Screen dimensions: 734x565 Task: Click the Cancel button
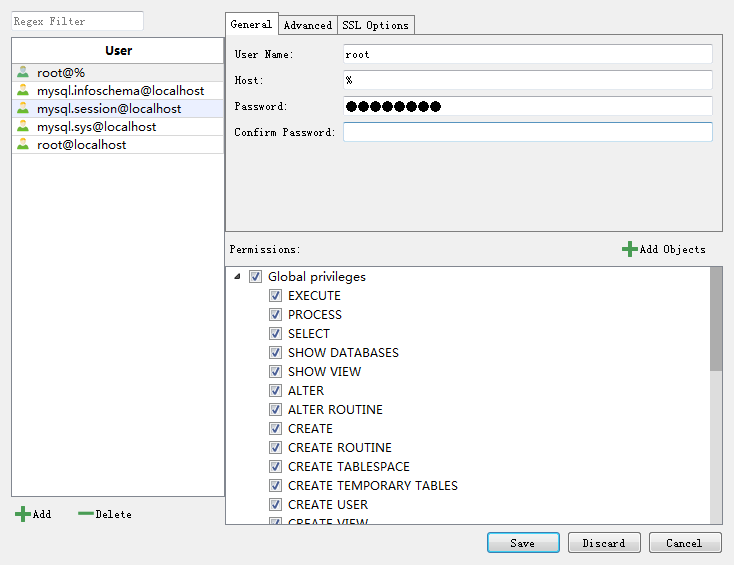pos(684,543)
